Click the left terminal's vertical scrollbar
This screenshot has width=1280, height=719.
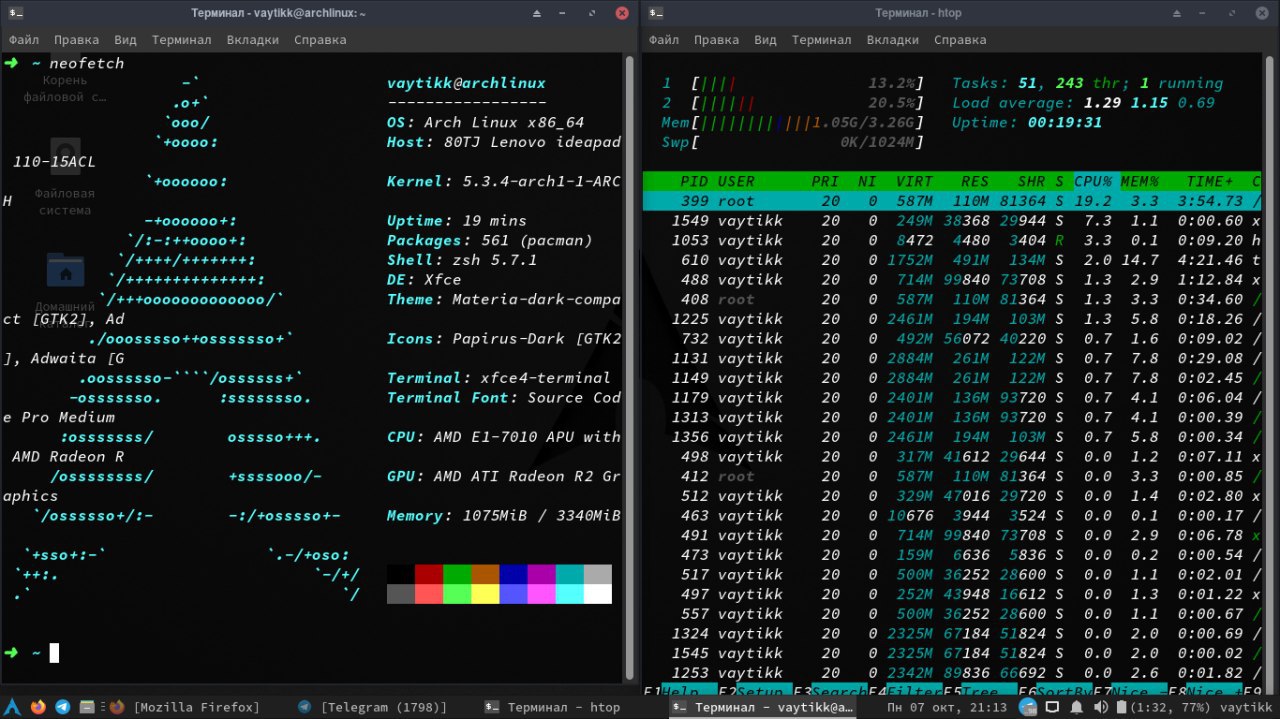coord(630,367)
